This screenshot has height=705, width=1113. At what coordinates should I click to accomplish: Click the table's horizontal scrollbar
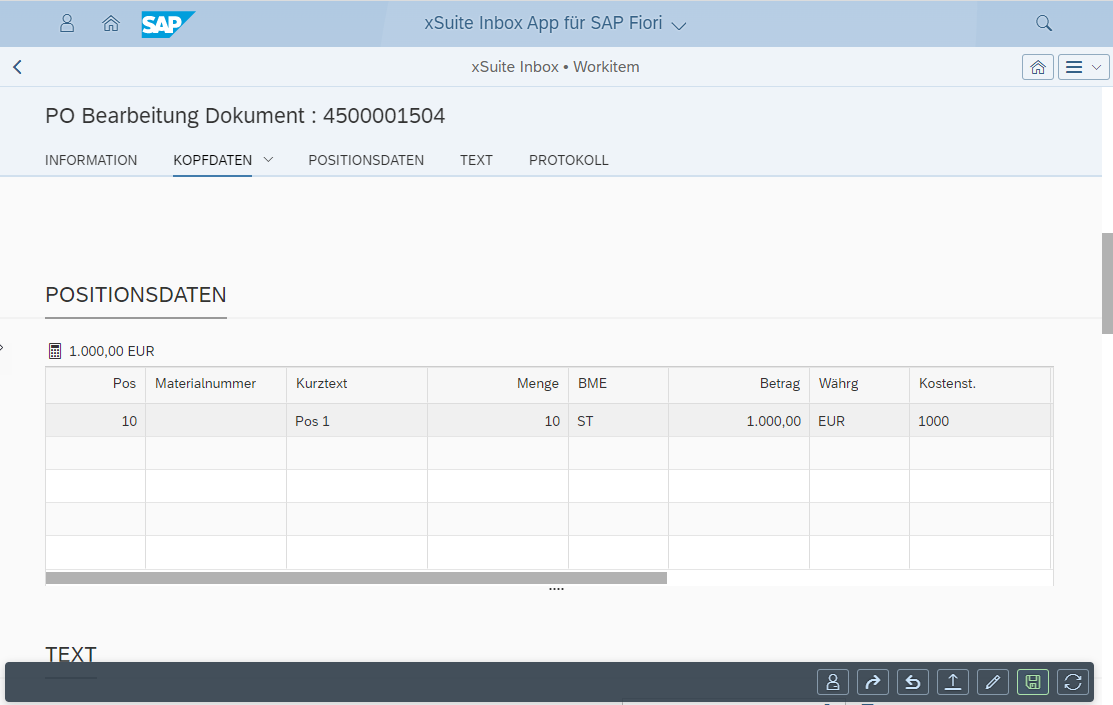pyautogui.click(x=356, y=578)
